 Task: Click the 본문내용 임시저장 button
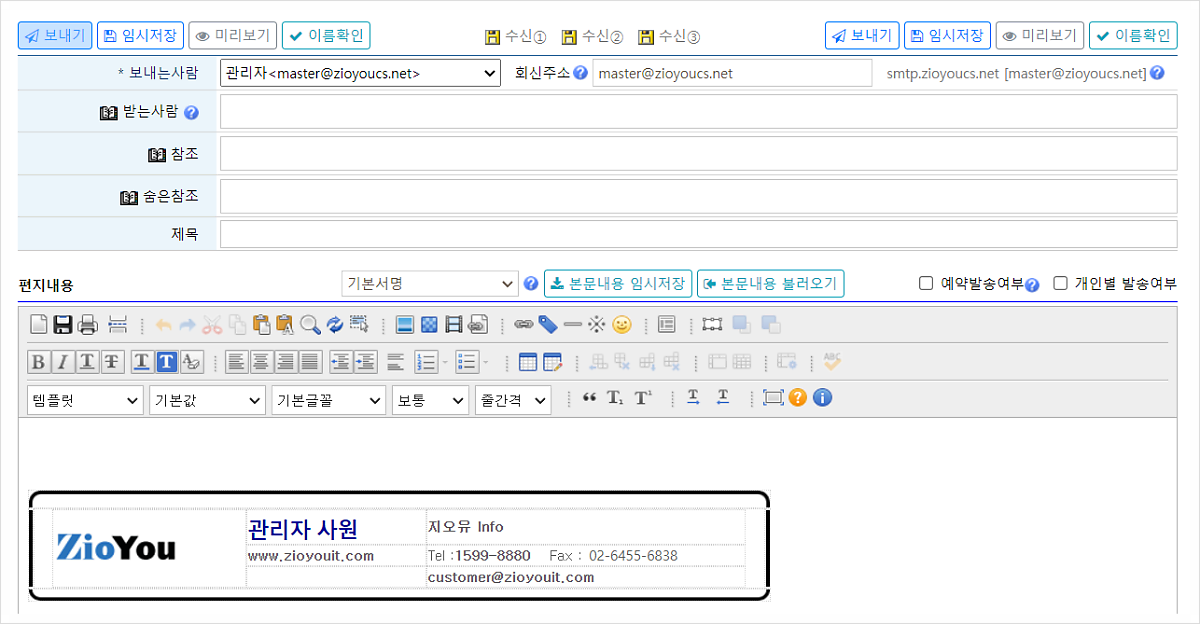click(618, 284)
